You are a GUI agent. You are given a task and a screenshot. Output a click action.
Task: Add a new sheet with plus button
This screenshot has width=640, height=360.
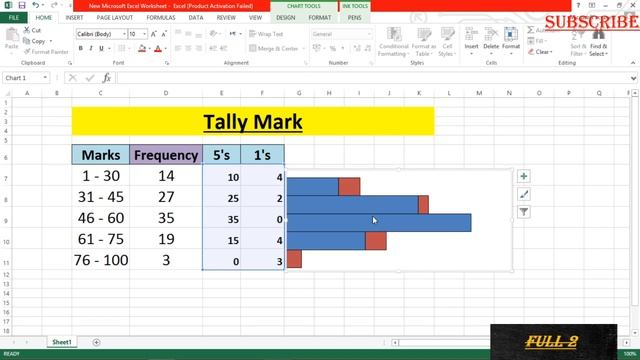(x=96, y=342)
